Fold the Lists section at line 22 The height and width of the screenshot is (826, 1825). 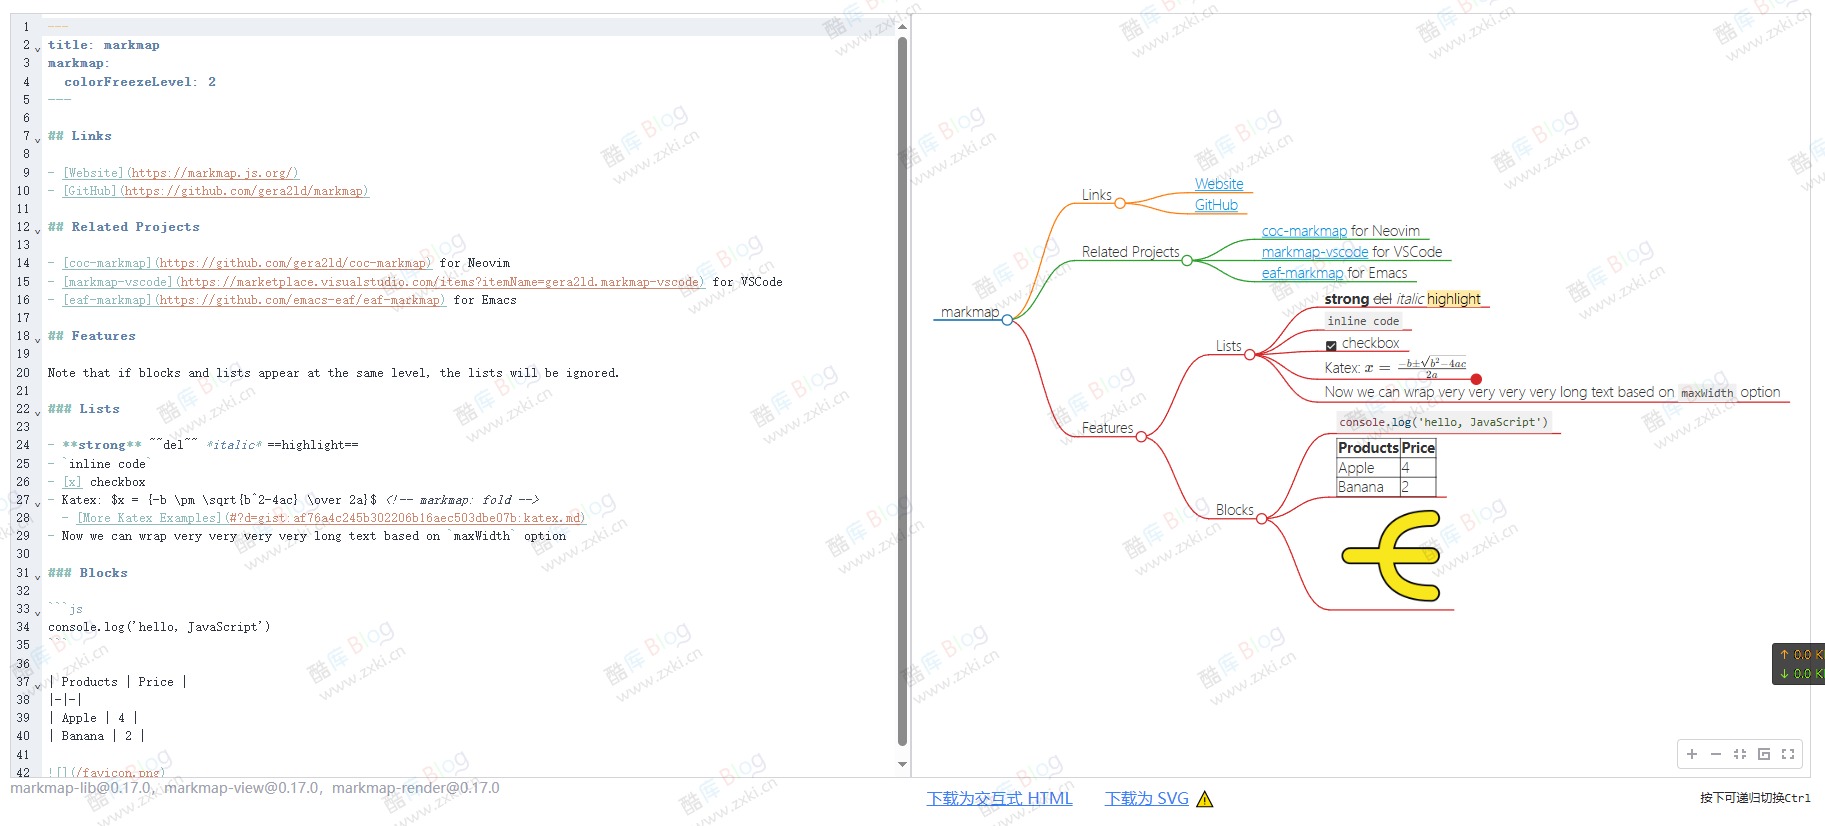(x=38, y=412)
